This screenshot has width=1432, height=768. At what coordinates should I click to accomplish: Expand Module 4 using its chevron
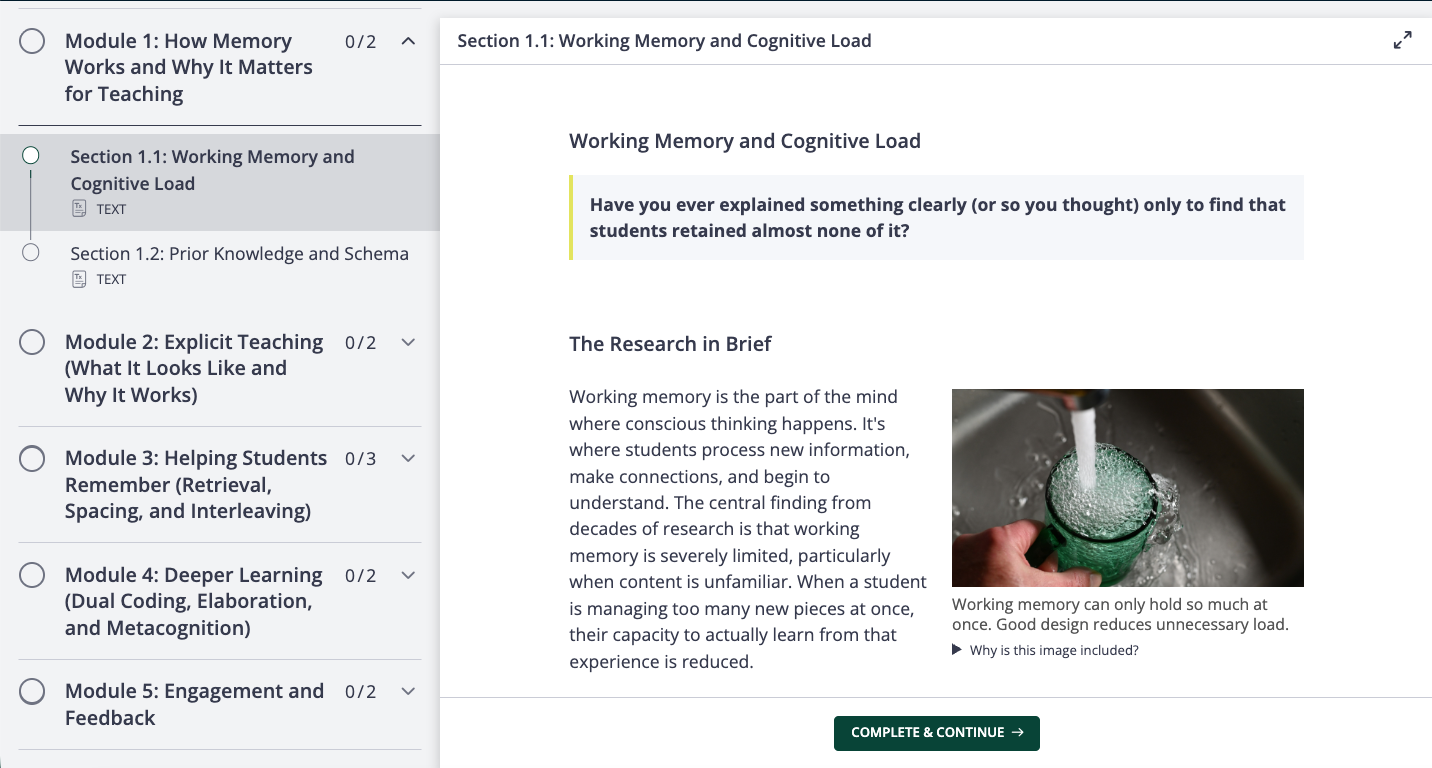(x=408, y=575)
